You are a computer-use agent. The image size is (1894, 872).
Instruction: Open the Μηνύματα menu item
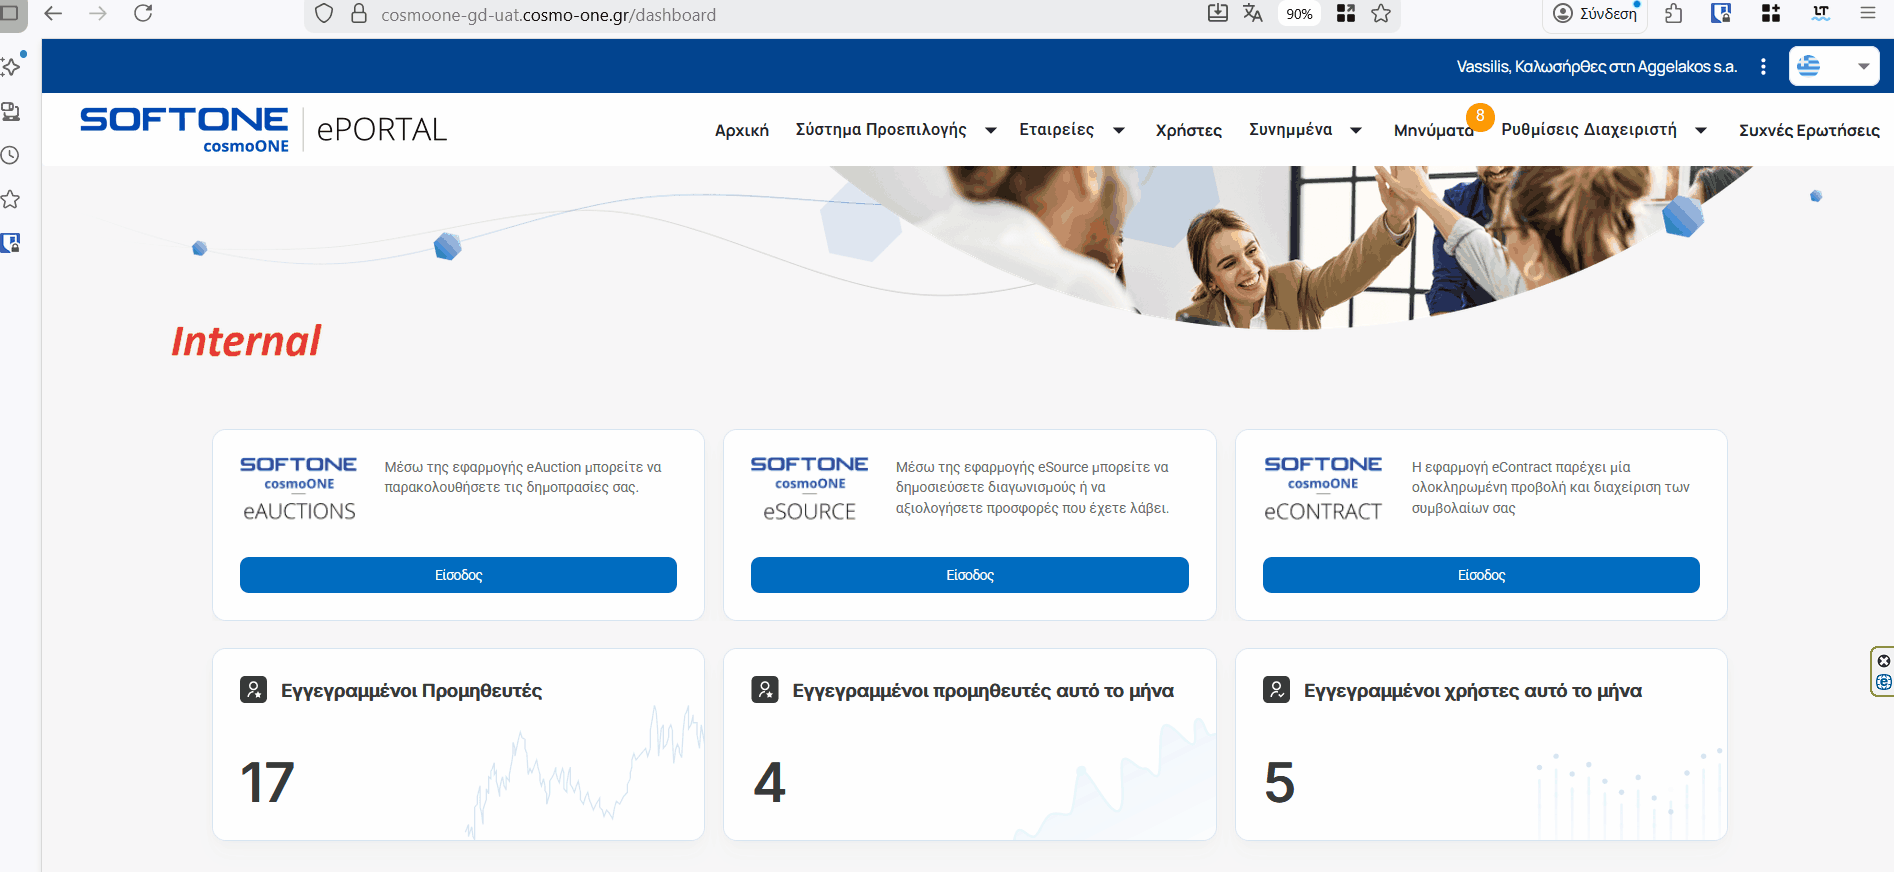(1433, 131)
